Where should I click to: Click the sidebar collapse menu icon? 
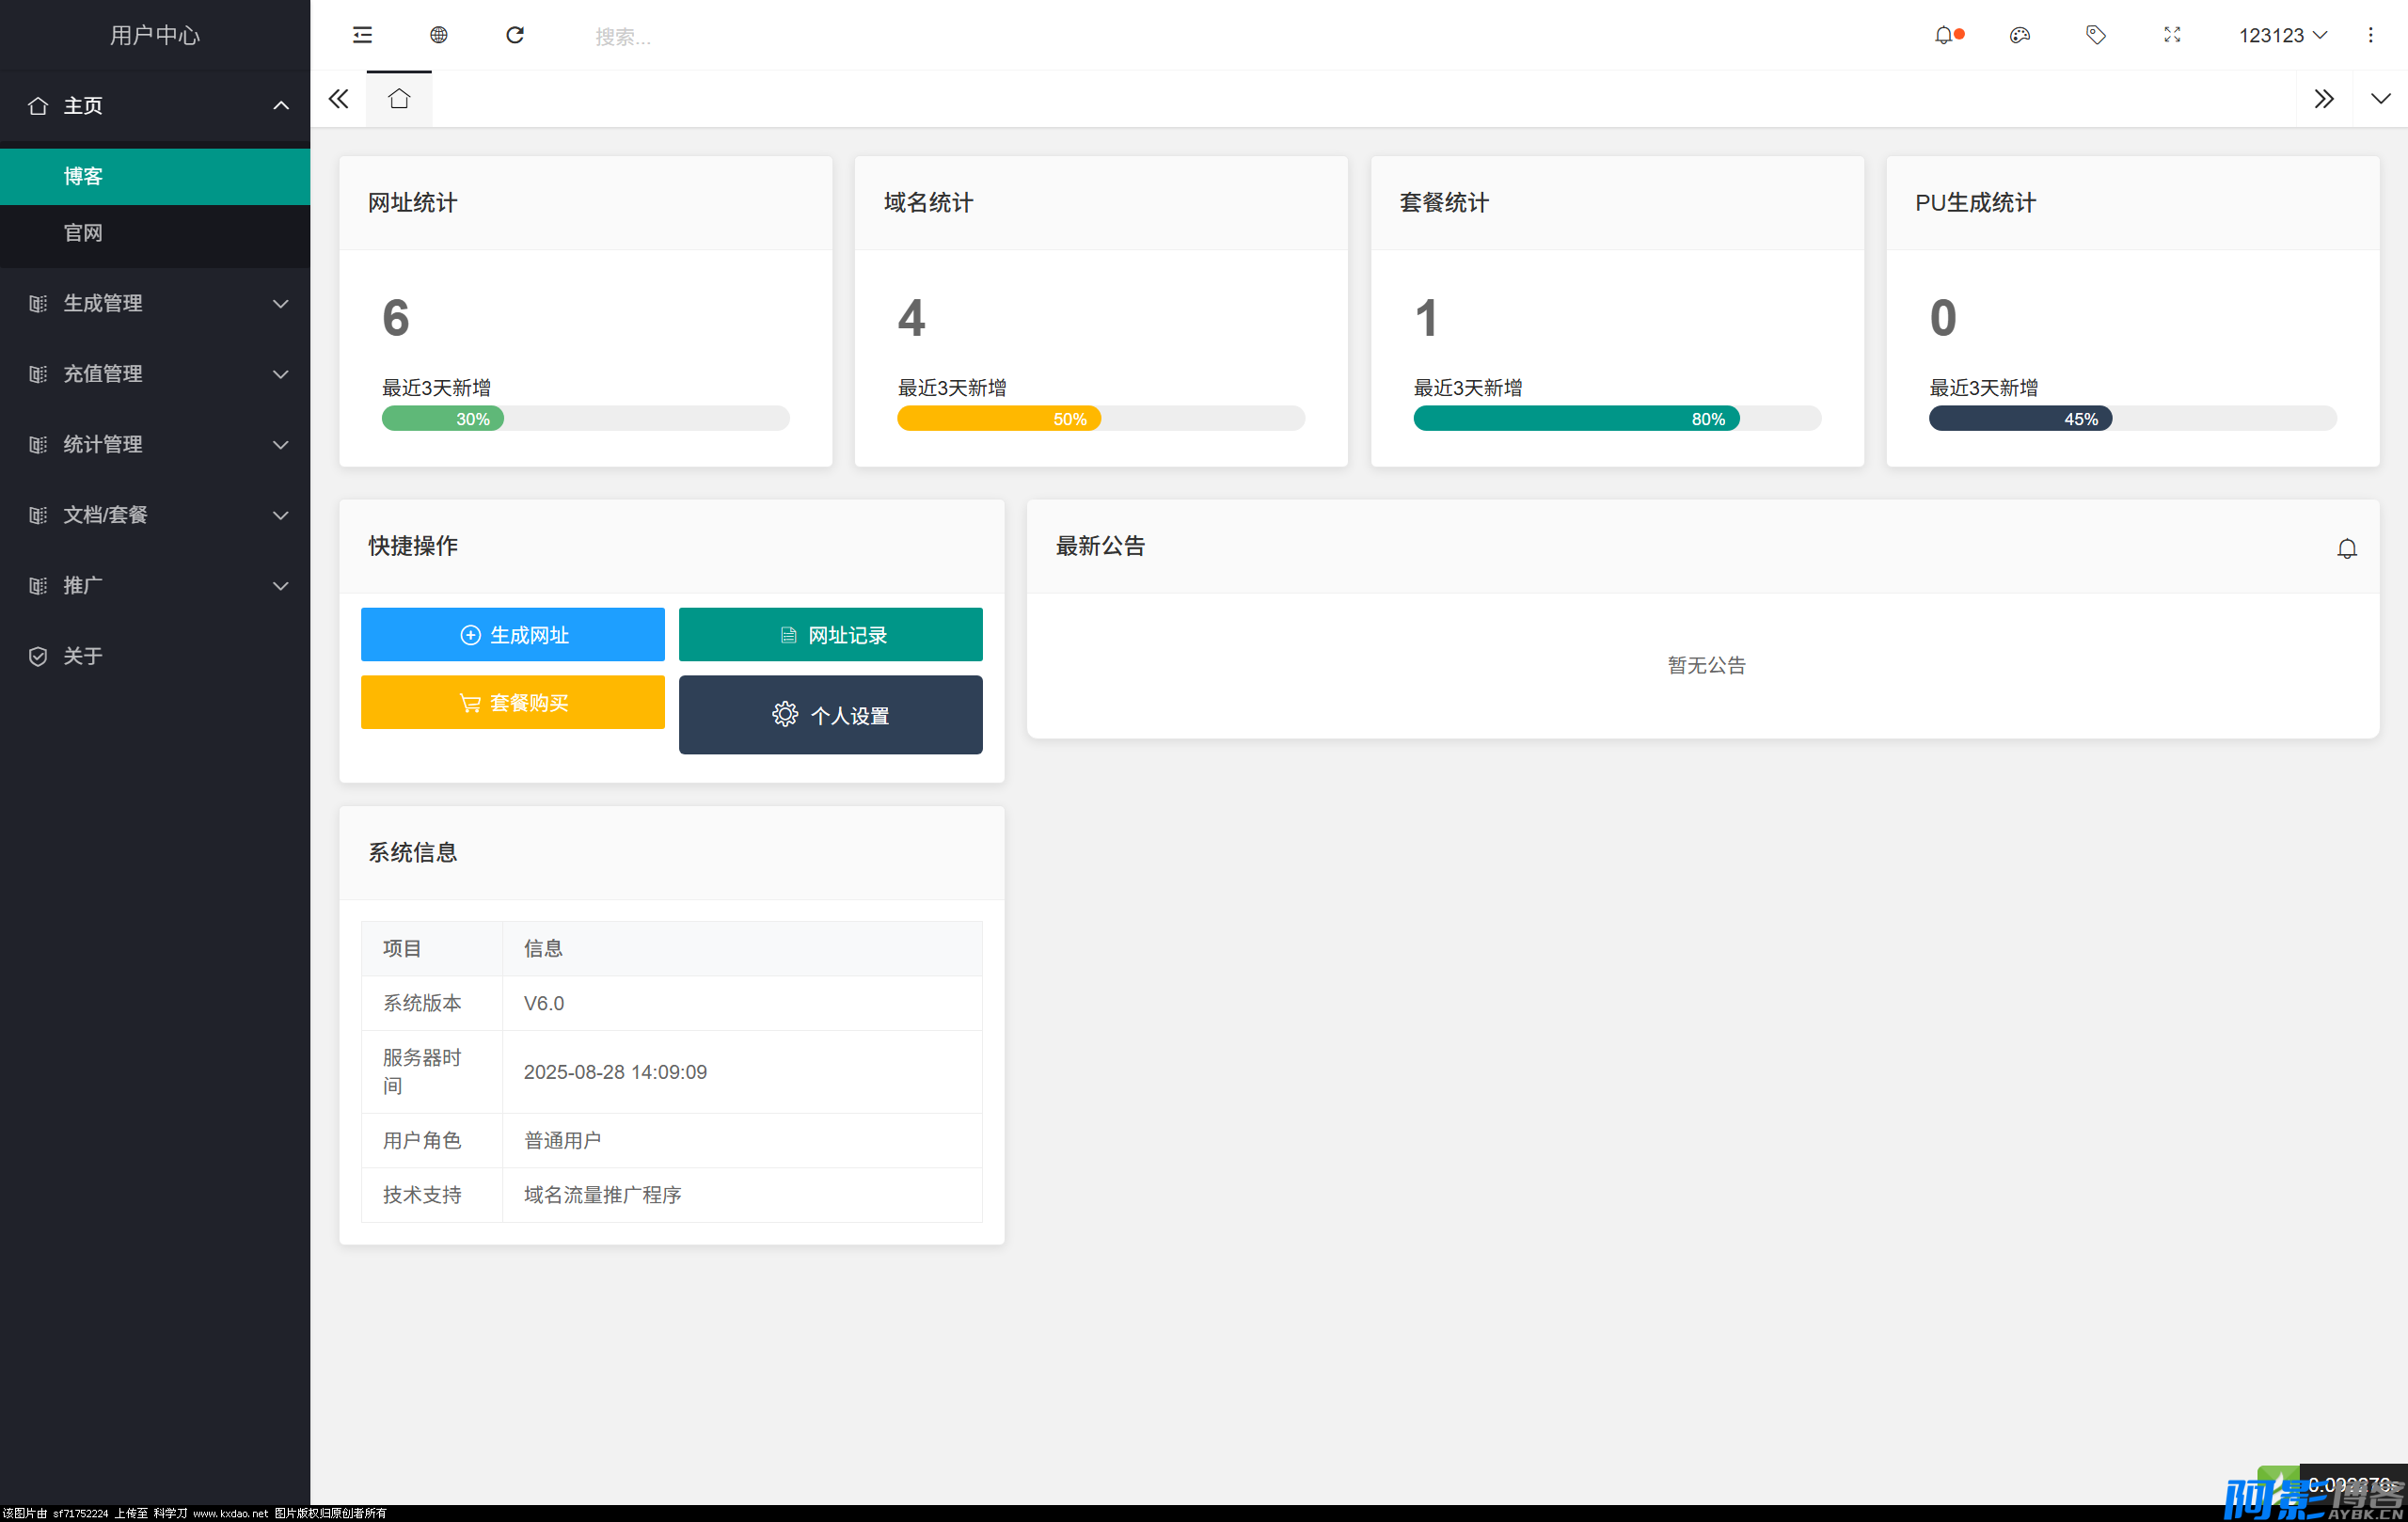click(x=362, y=35)
